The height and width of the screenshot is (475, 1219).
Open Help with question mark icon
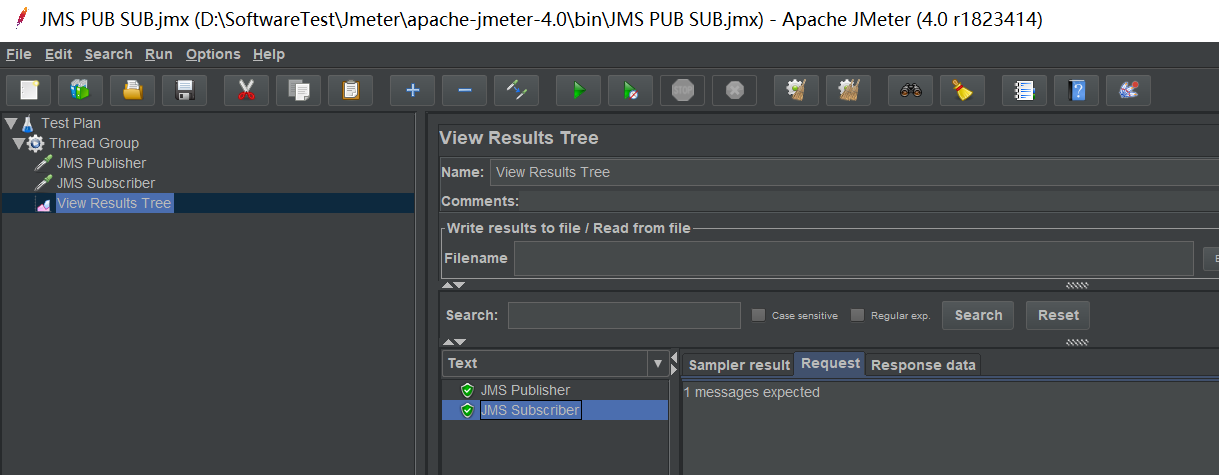point(1076,90)
